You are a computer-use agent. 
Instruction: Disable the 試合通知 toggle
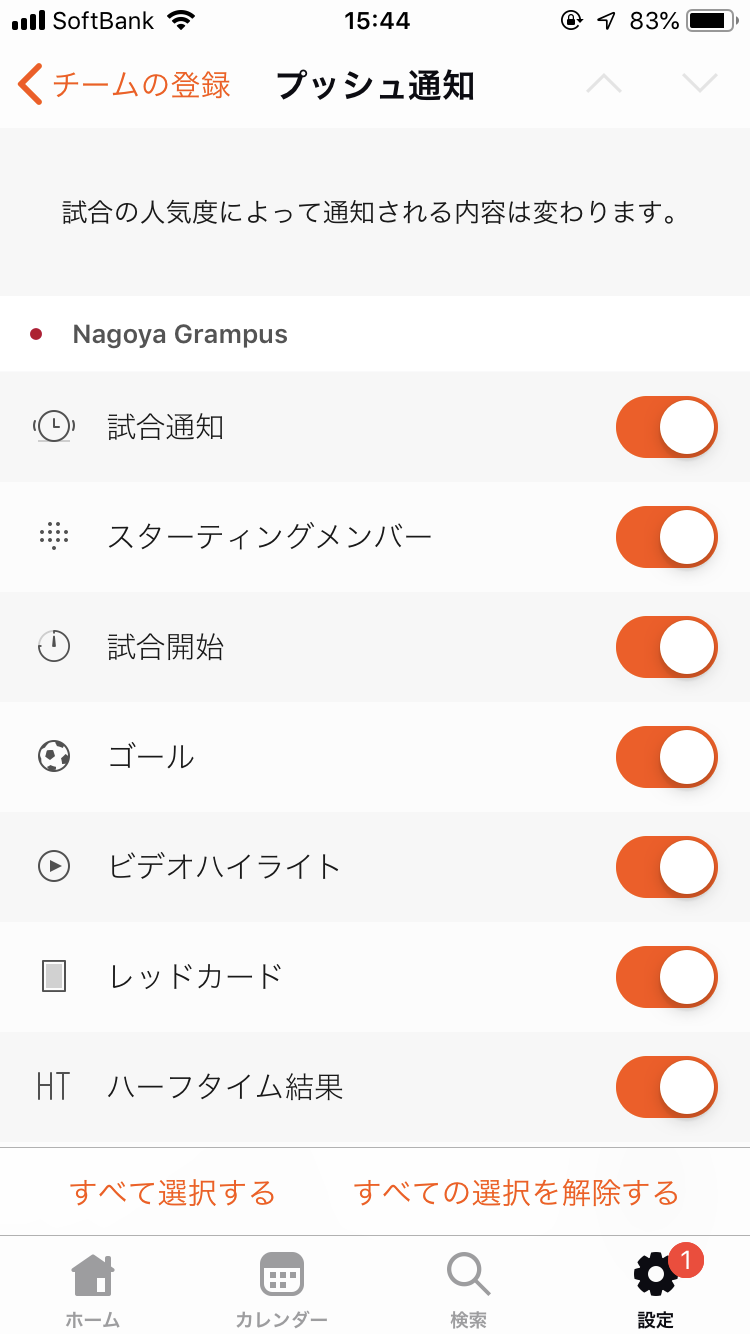tap(666, 427)
